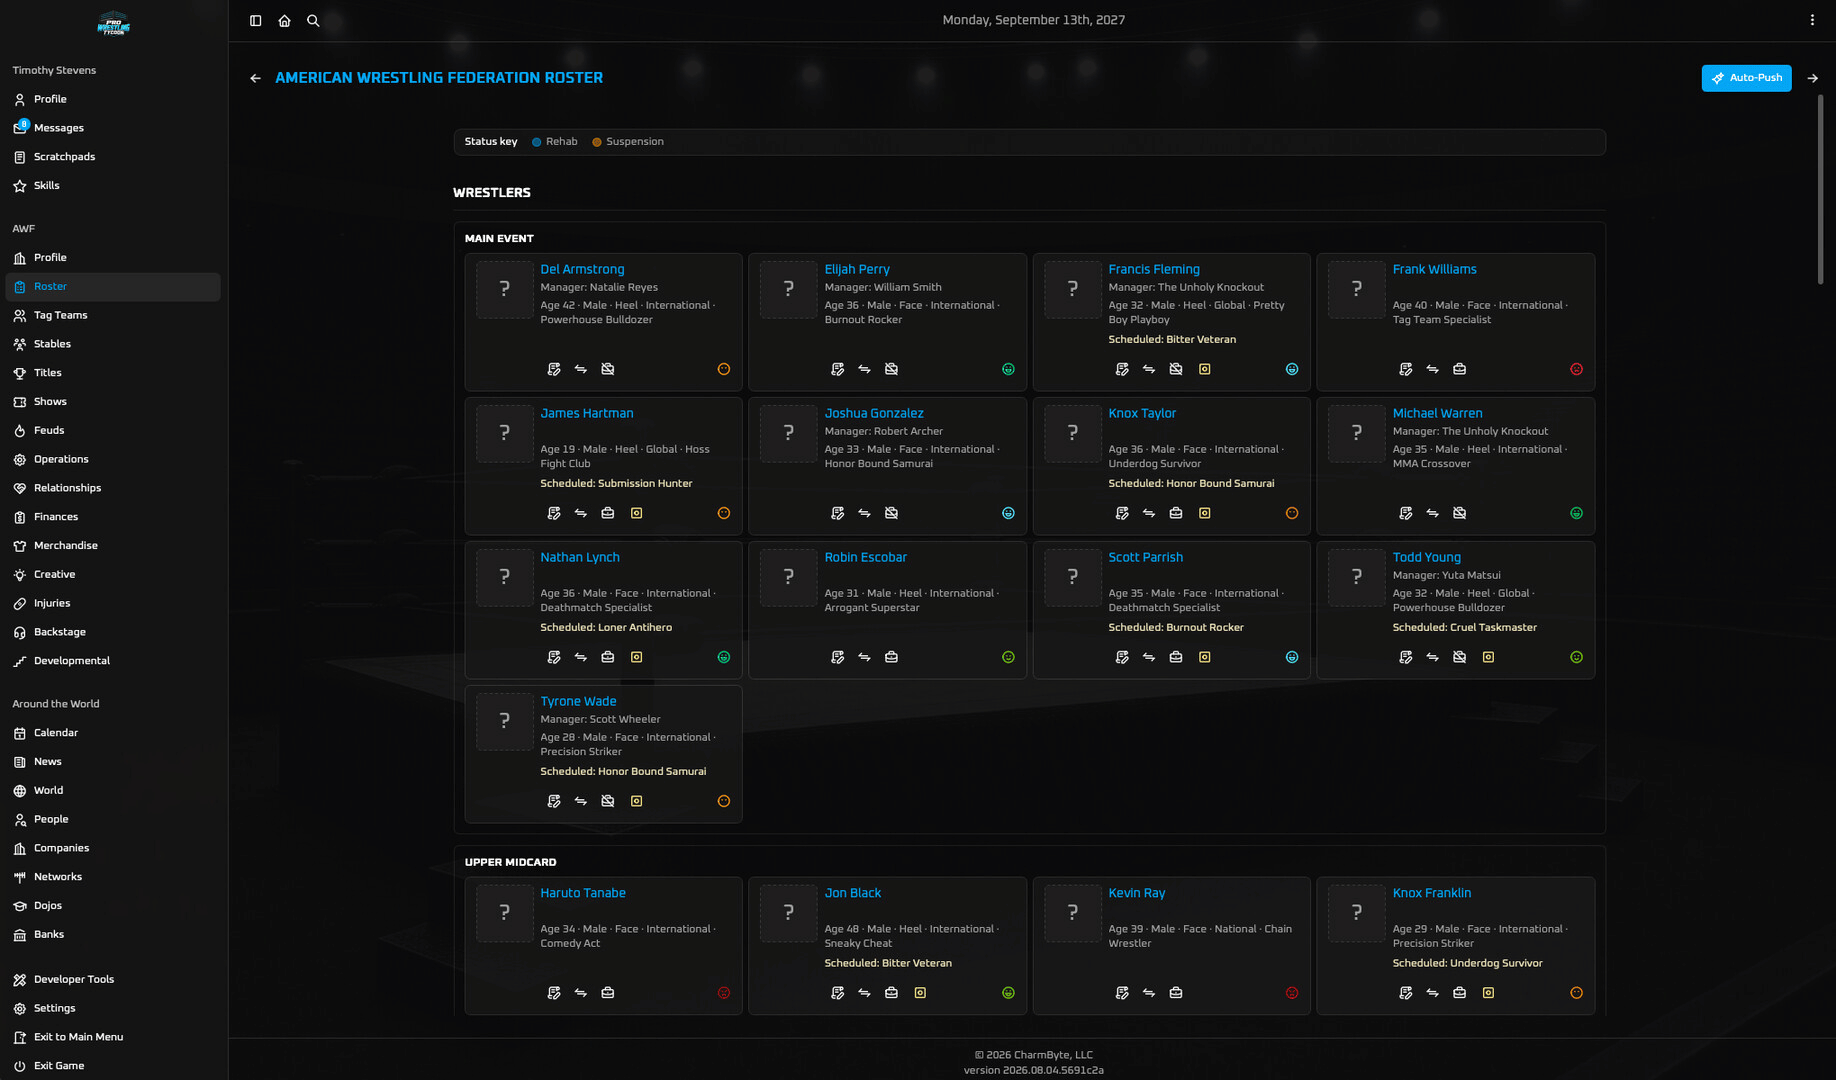
Task: Click the vertical scrollbar on the right edge
Action: point(1820,190)
